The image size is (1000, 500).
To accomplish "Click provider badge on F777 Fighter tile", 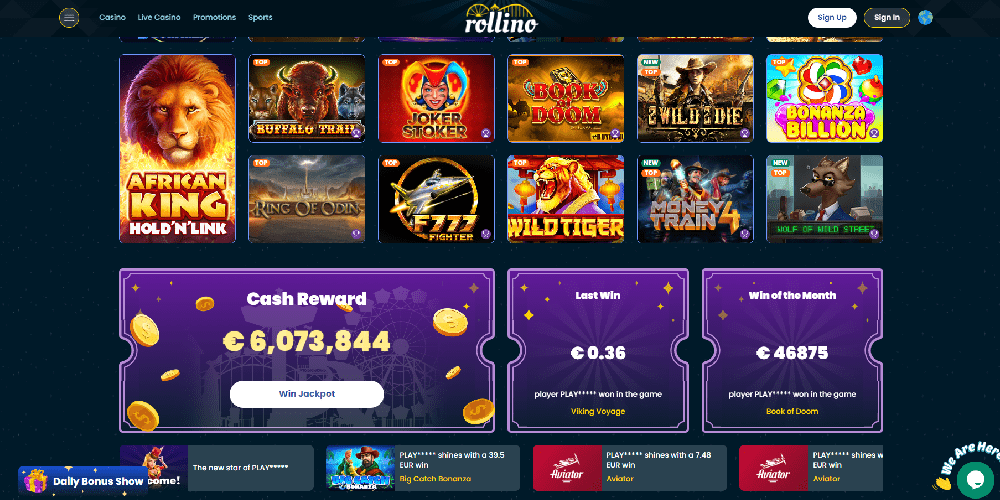I will (x=486, y=234).
